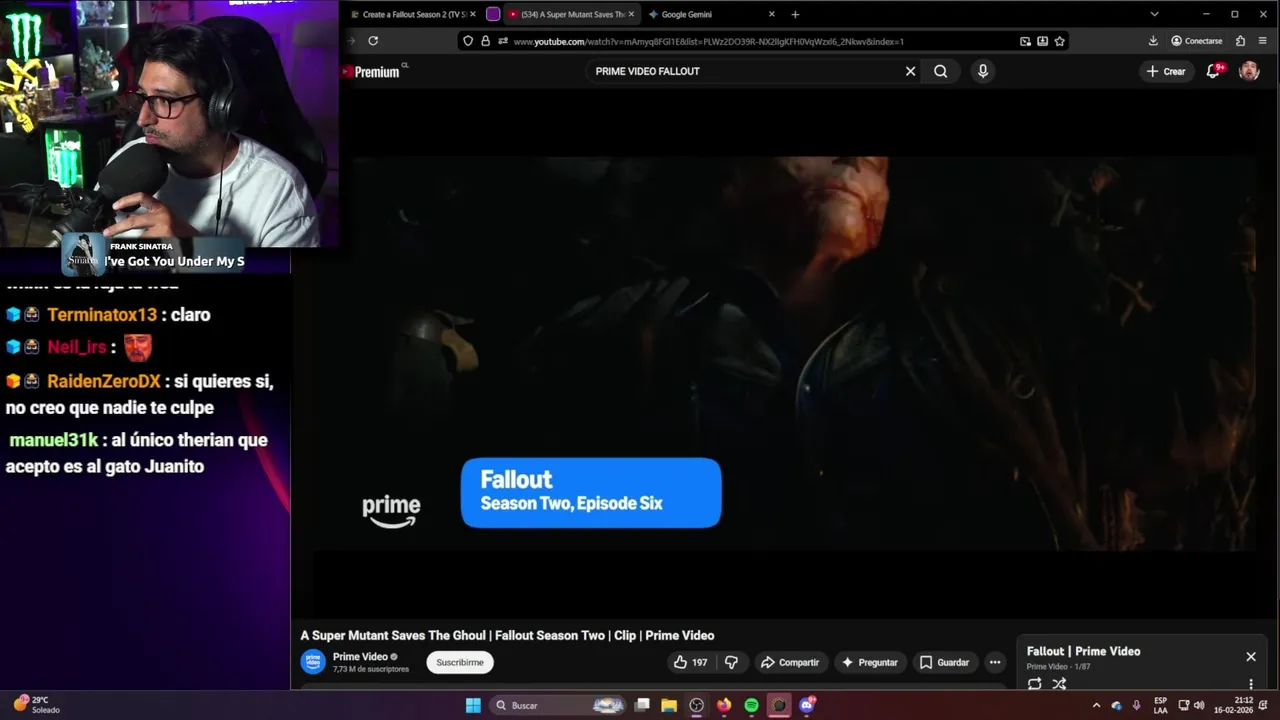
Task: Expand the browser tab list dropdown
Action: tap(1154, 14)
